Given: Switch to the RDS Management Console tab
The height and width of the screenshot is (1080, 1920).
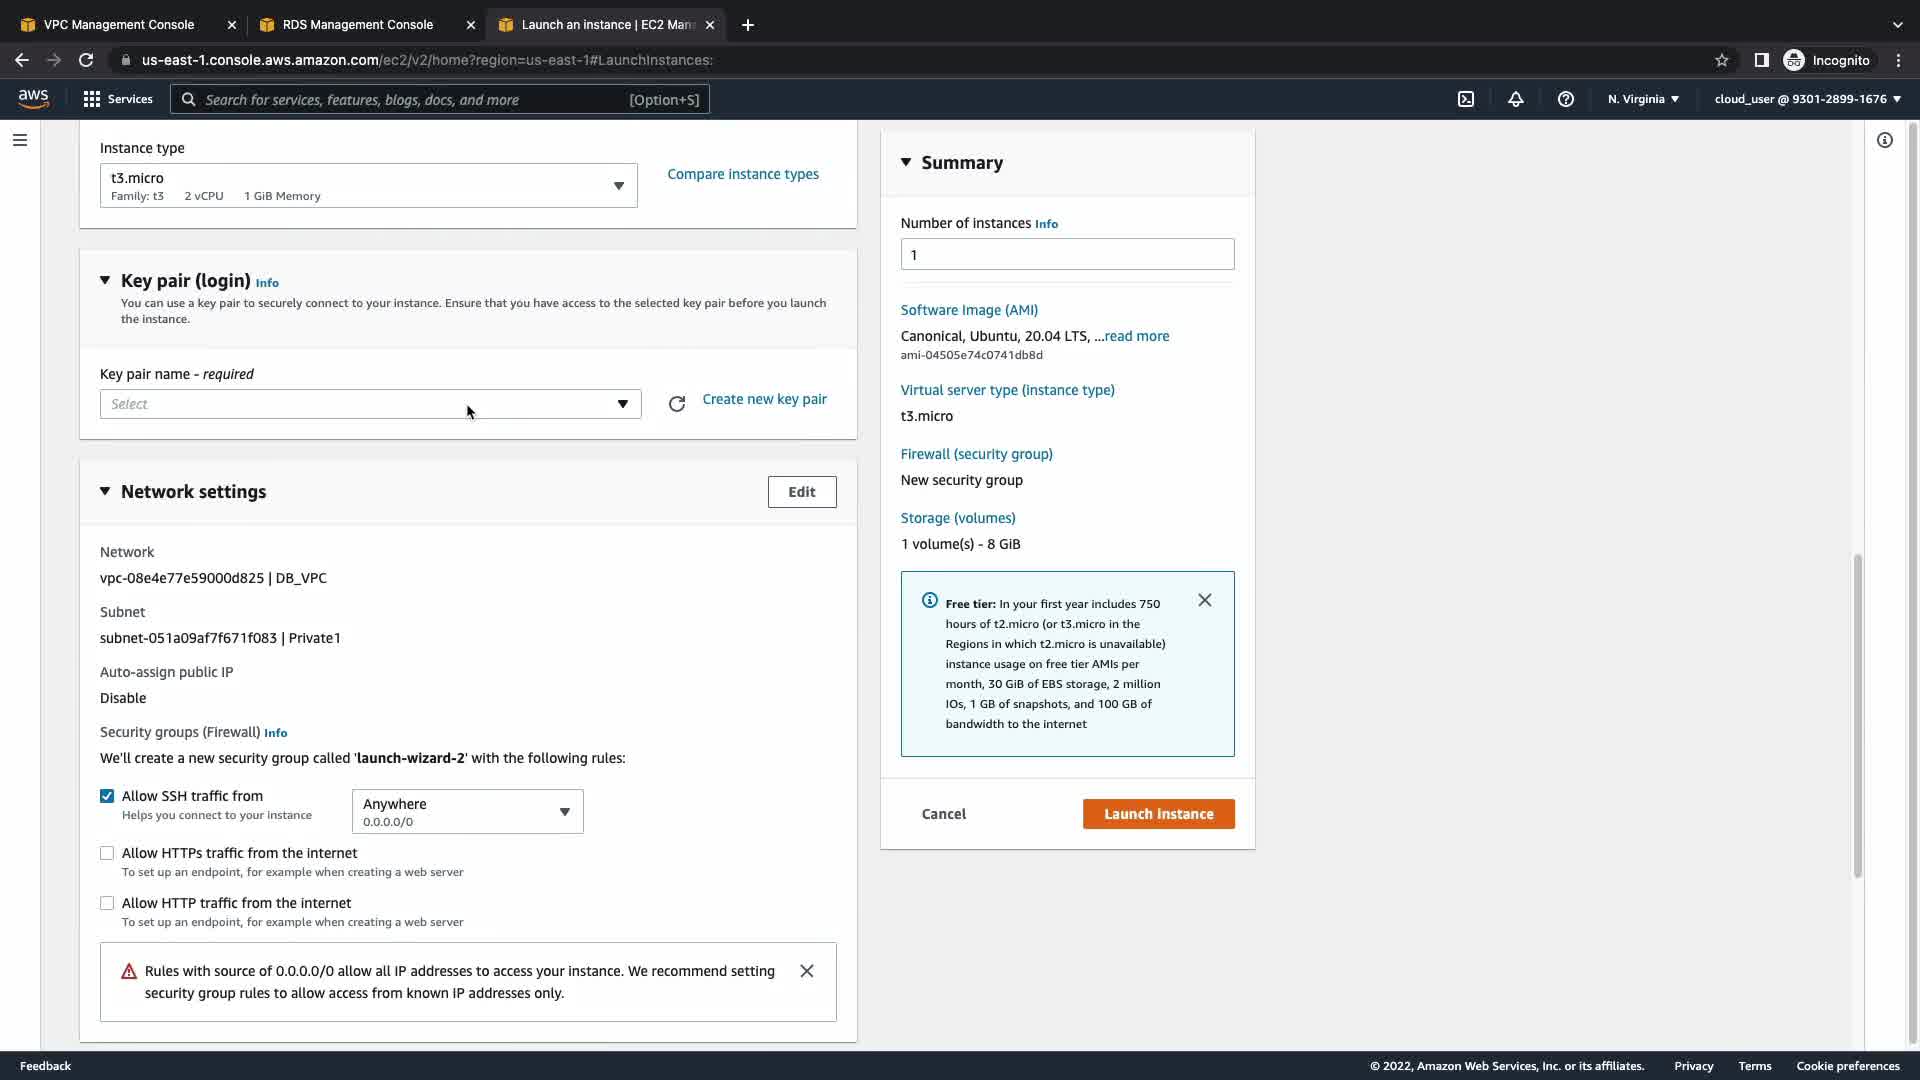Looking at the screenshot, I should pyautogui.click(x=358, y=24).
